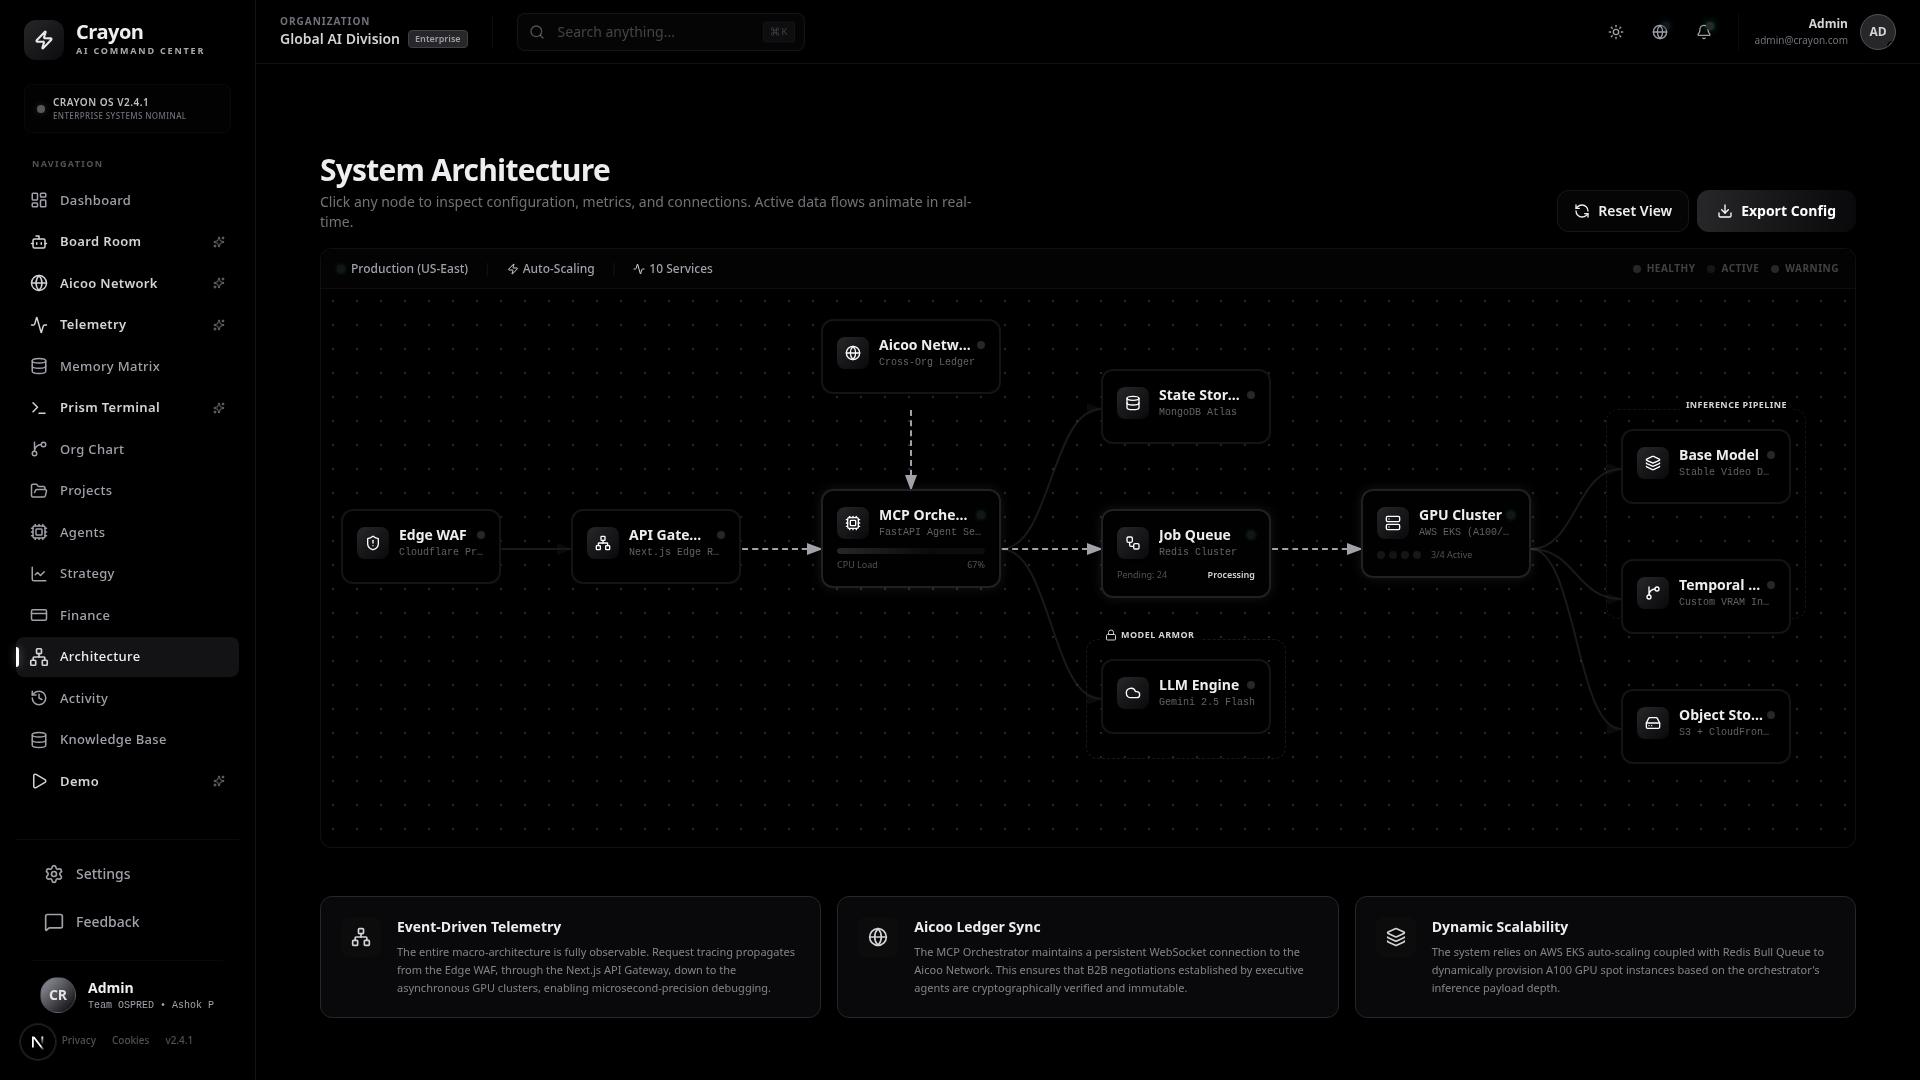Open Dashboard via its grid icon
Image resolution: width=1920 pixels, height=1080 pixels.
pyautogui.click(x=39, y=201)
